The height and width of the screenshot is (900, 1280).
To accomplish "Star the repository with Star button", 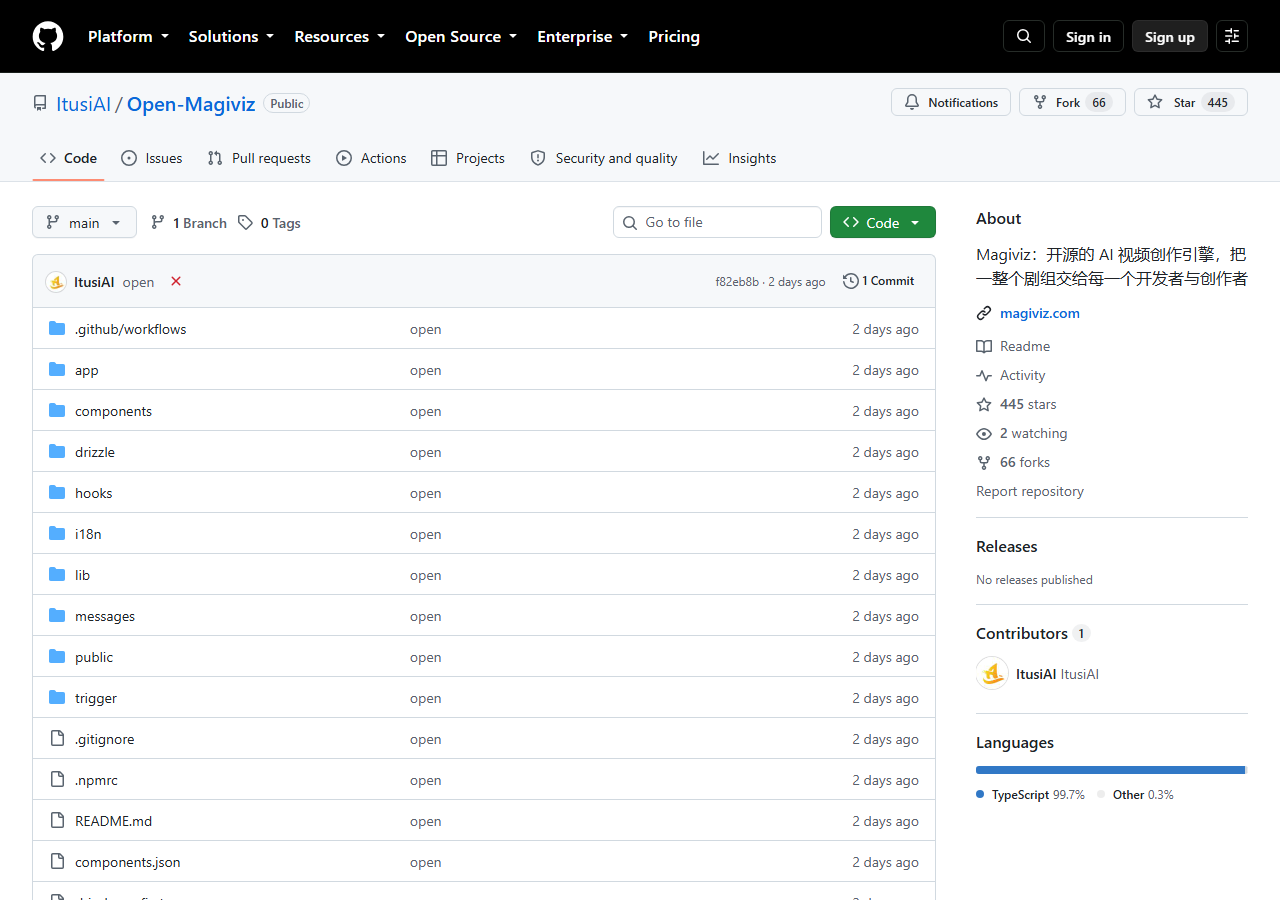I will [1191, 102].
